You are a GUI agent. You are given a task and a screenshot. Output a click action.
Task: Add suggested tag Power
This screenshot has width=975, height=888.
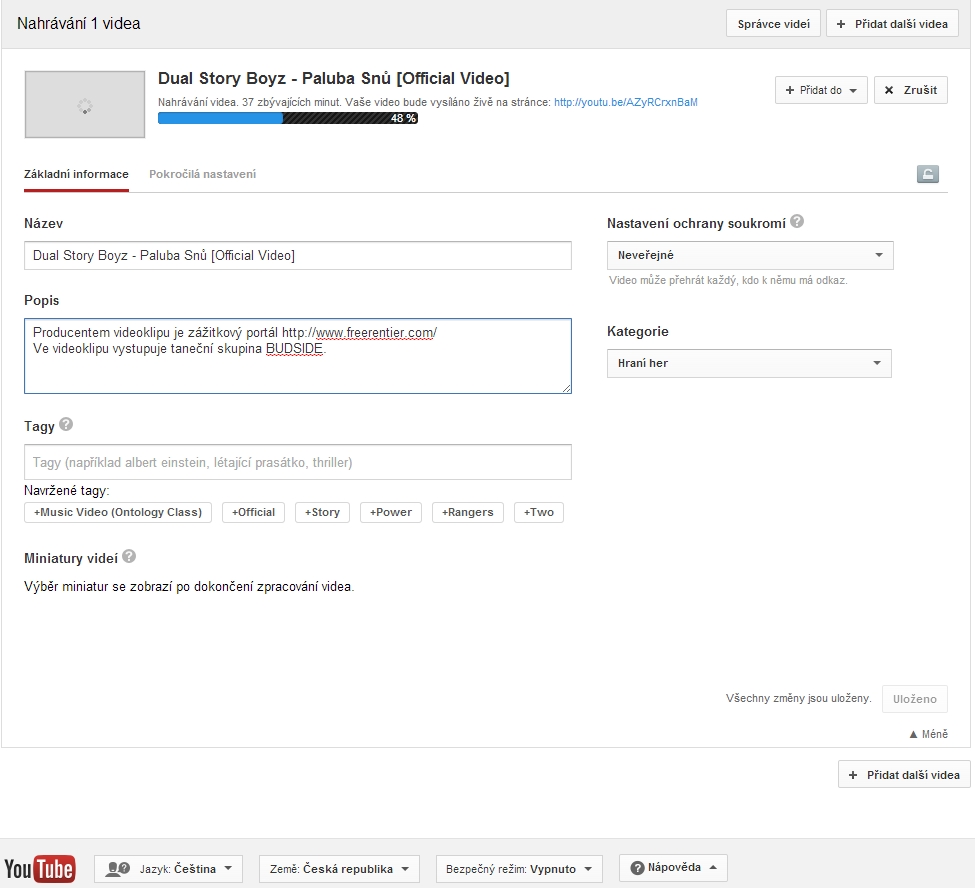pos(390,512)
